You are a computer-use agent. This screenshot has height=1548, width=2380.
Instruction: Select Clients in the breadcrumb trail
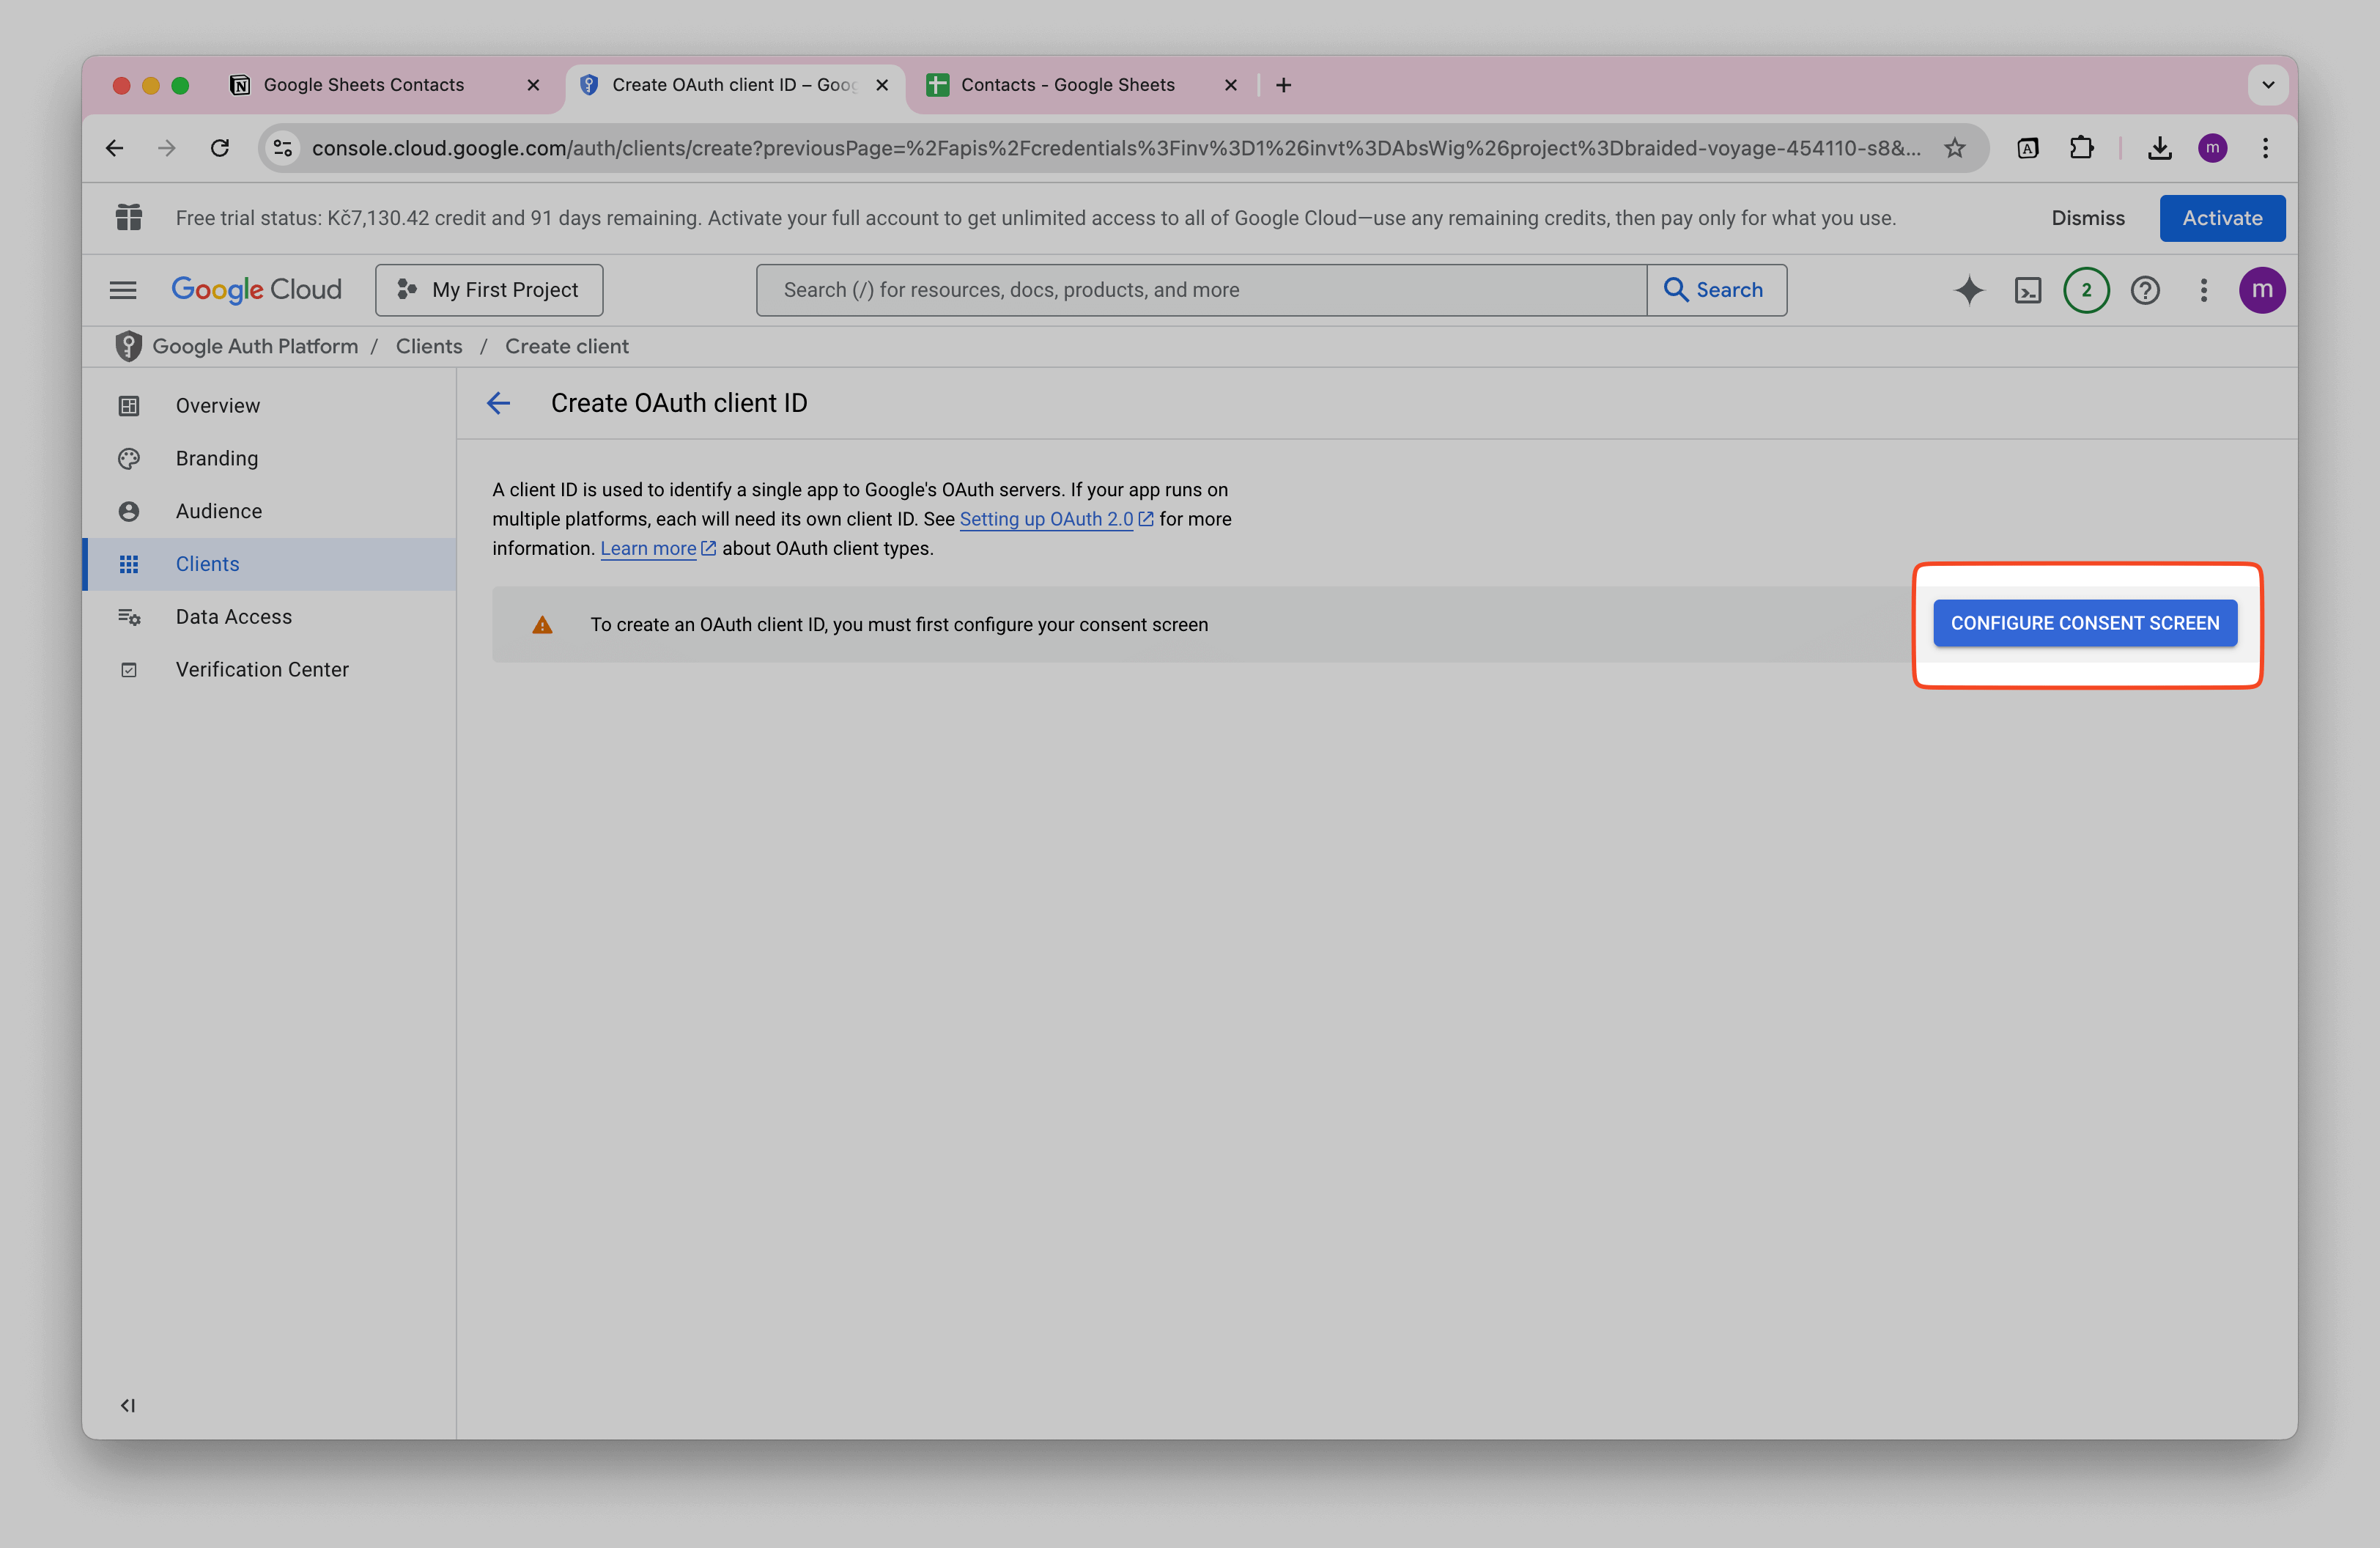click(x=429, y=346)
